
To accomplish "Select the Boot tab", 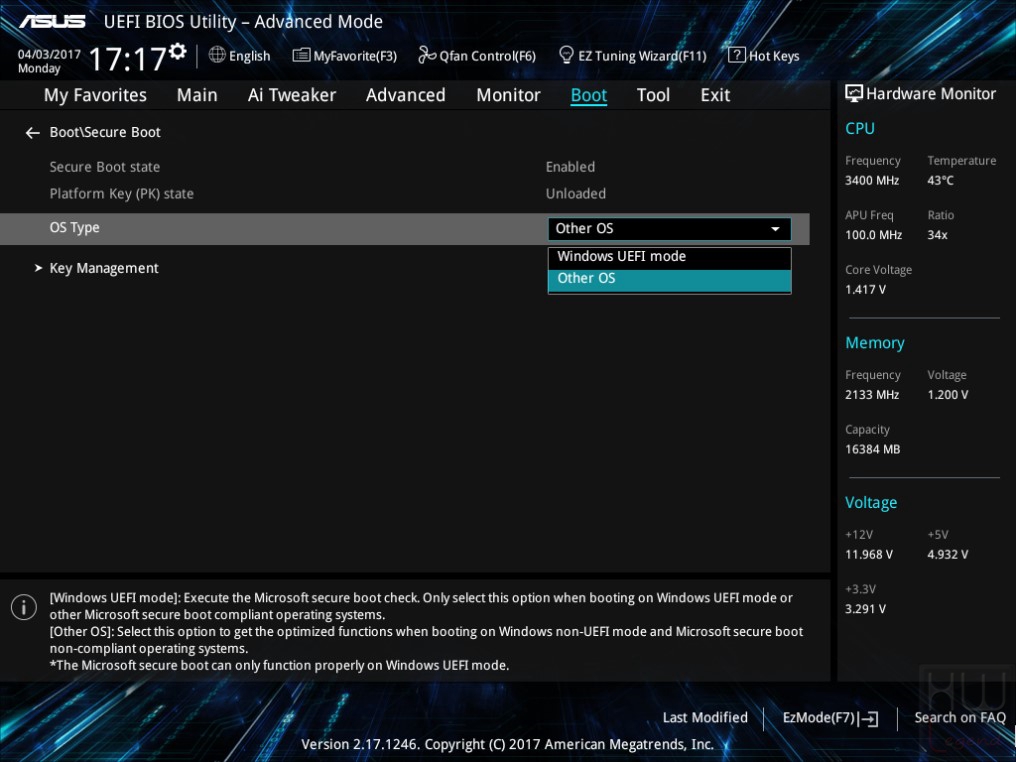I will 588,95.
